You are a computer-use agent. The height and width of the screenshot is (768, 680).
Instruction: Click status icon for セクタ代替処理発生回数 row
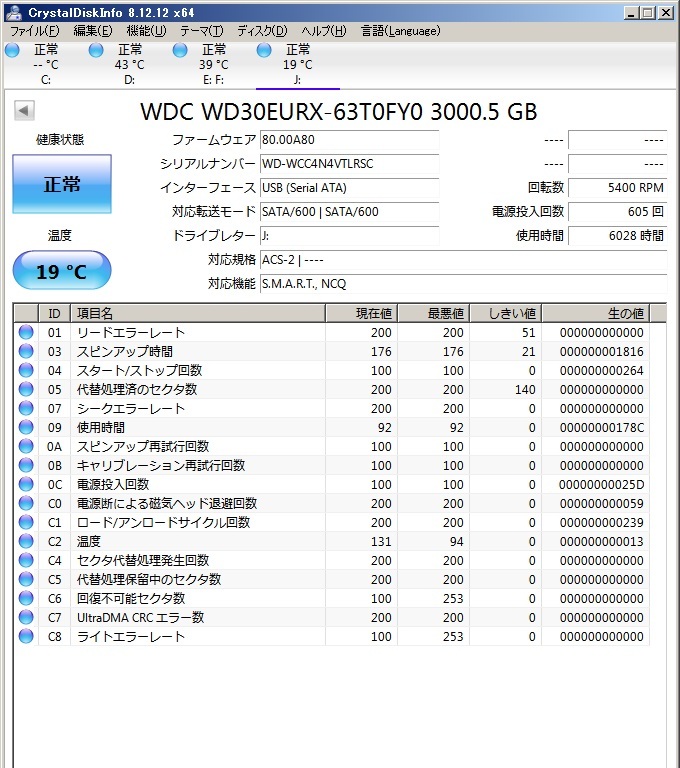(26, 560)
